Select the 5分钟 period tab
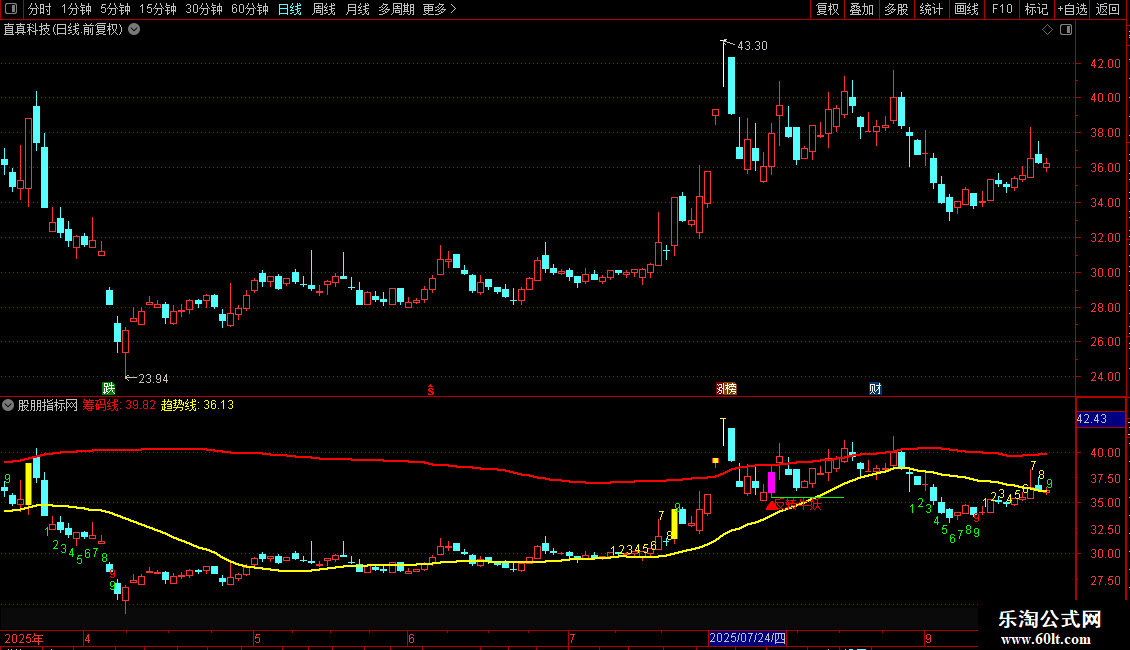Screen dimensions: 1130x650 tap(115, 9)
